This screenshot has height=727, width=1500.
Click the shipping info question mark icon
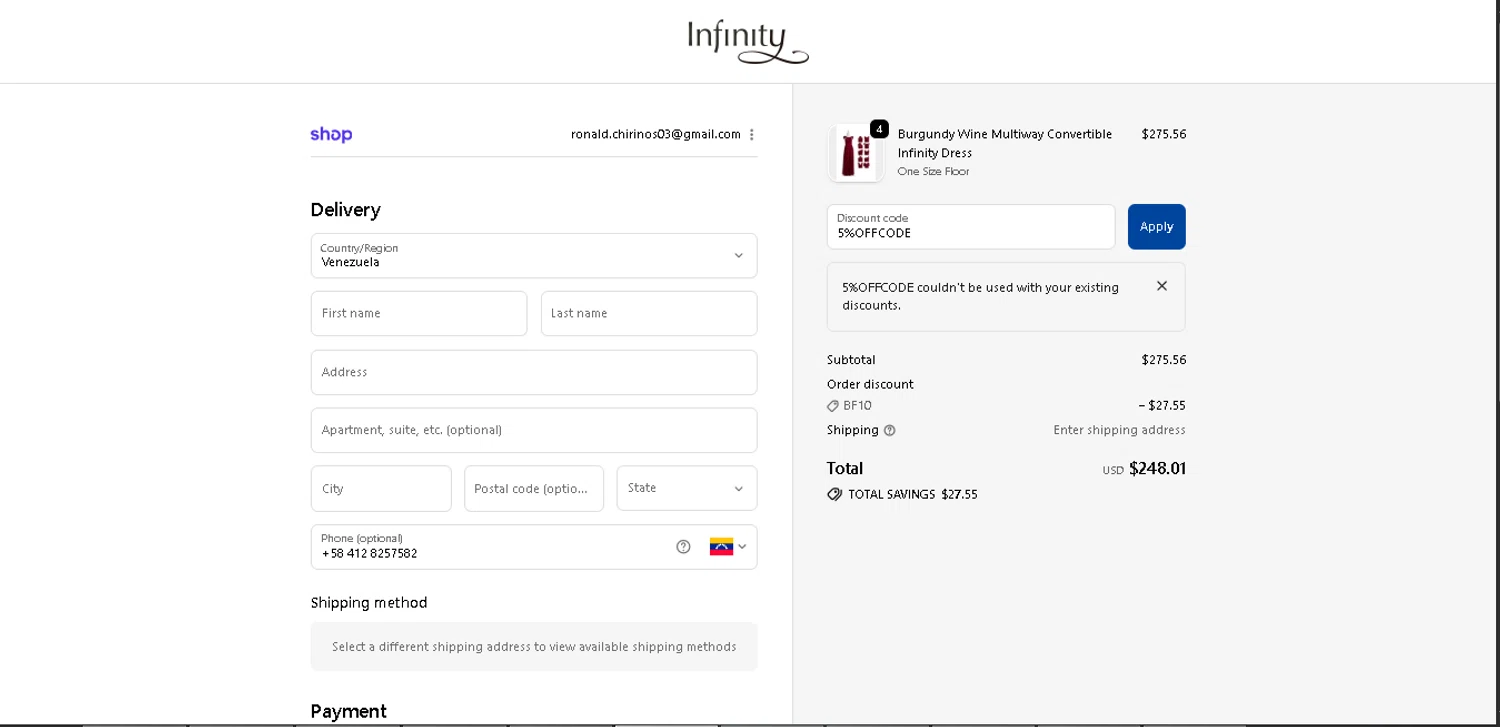pyautogui.click(x=890, y=431)
